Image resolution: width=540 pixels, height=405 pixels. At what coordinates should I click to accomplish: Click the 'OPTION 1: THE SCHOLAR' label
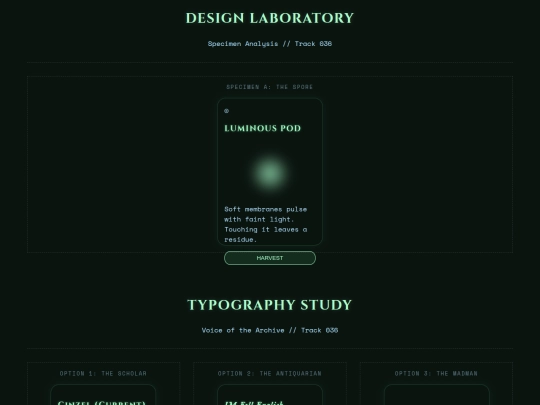point(103,373)
